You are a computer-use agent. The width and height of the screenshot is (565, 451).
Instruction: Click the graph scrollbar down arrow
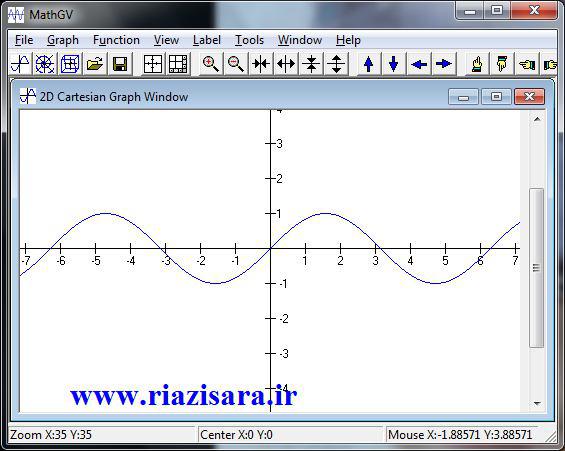point(537,403)
